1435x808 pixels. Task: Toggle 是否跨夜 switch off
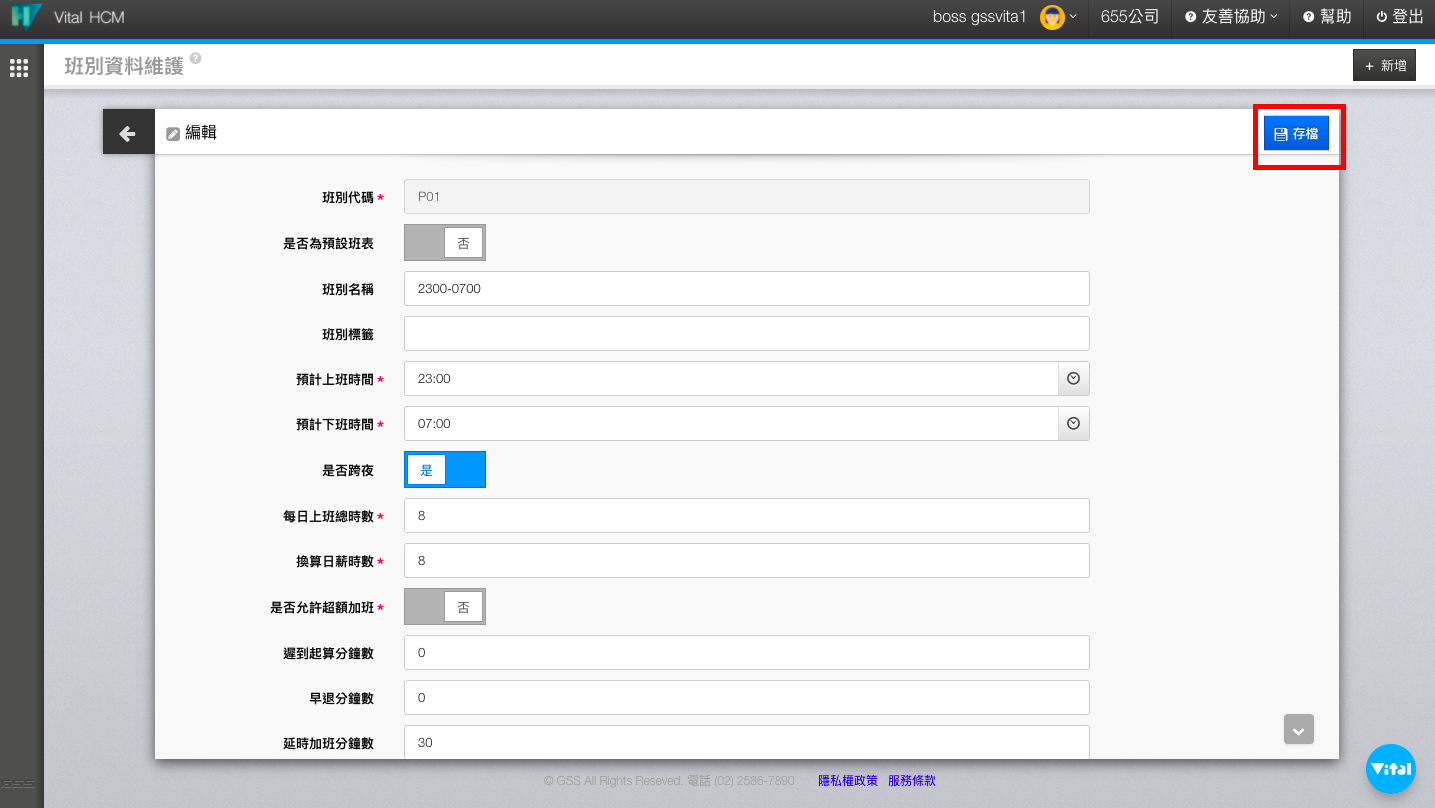coord(444,470)
